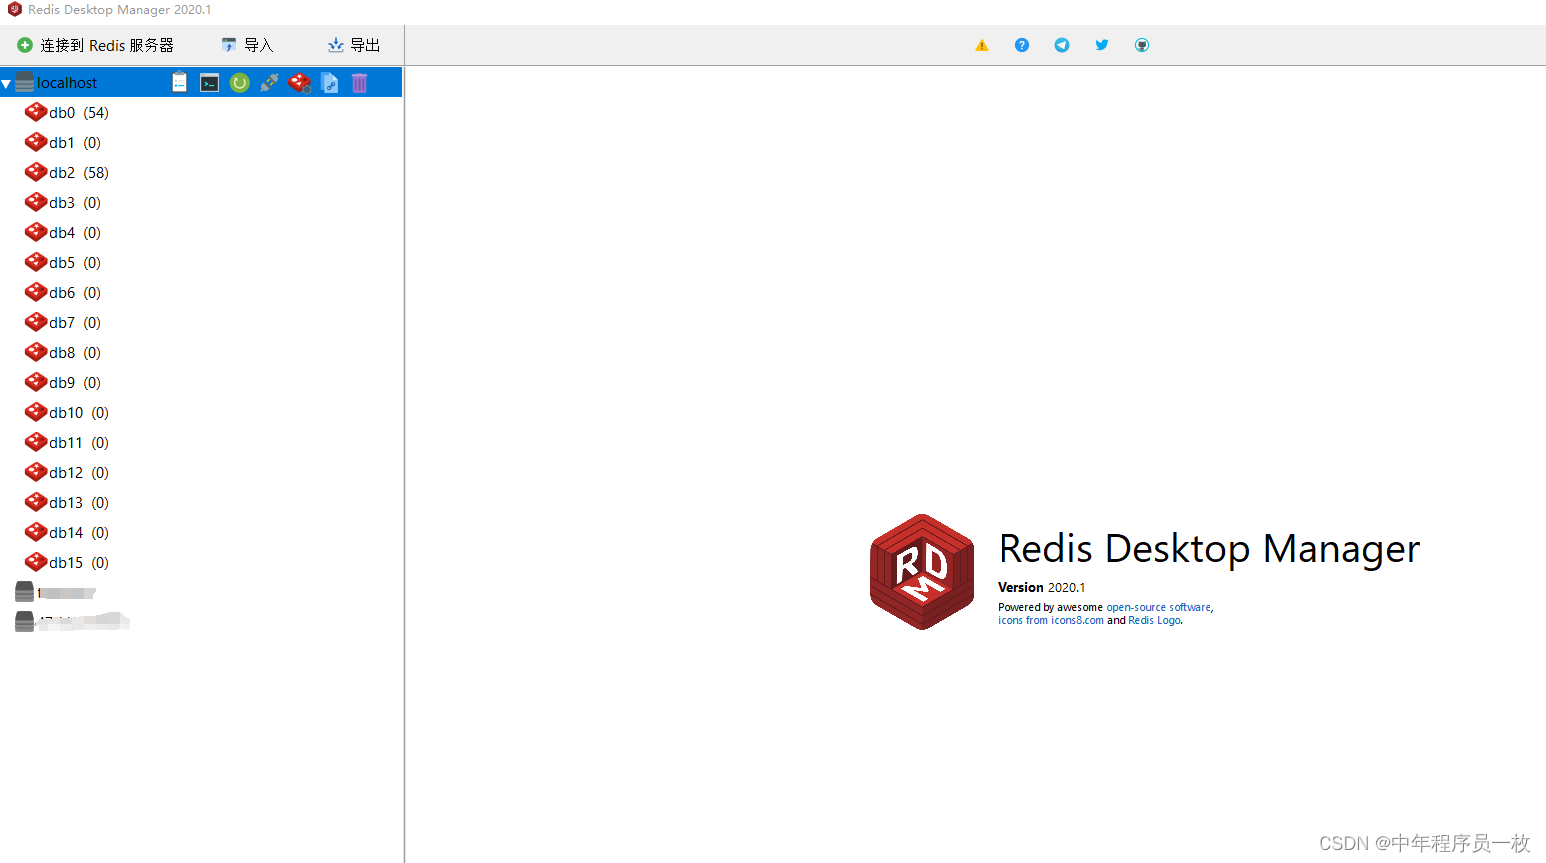Viewport: 1546px width, 863px height.
Task: Disconnect localhost using the plug icon
Action: [x=269, y=83]
